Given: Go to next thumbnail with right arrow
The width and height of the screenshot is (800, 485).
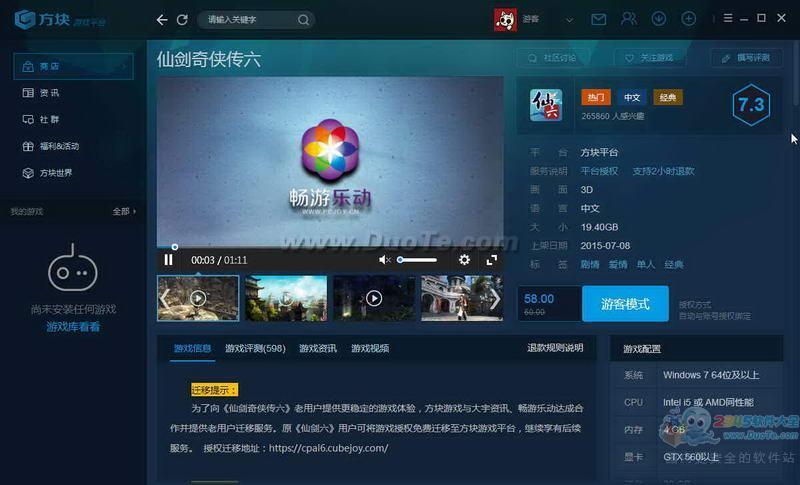Looking at the screenshot, I should pyautogui.click(x=495, y=299).
